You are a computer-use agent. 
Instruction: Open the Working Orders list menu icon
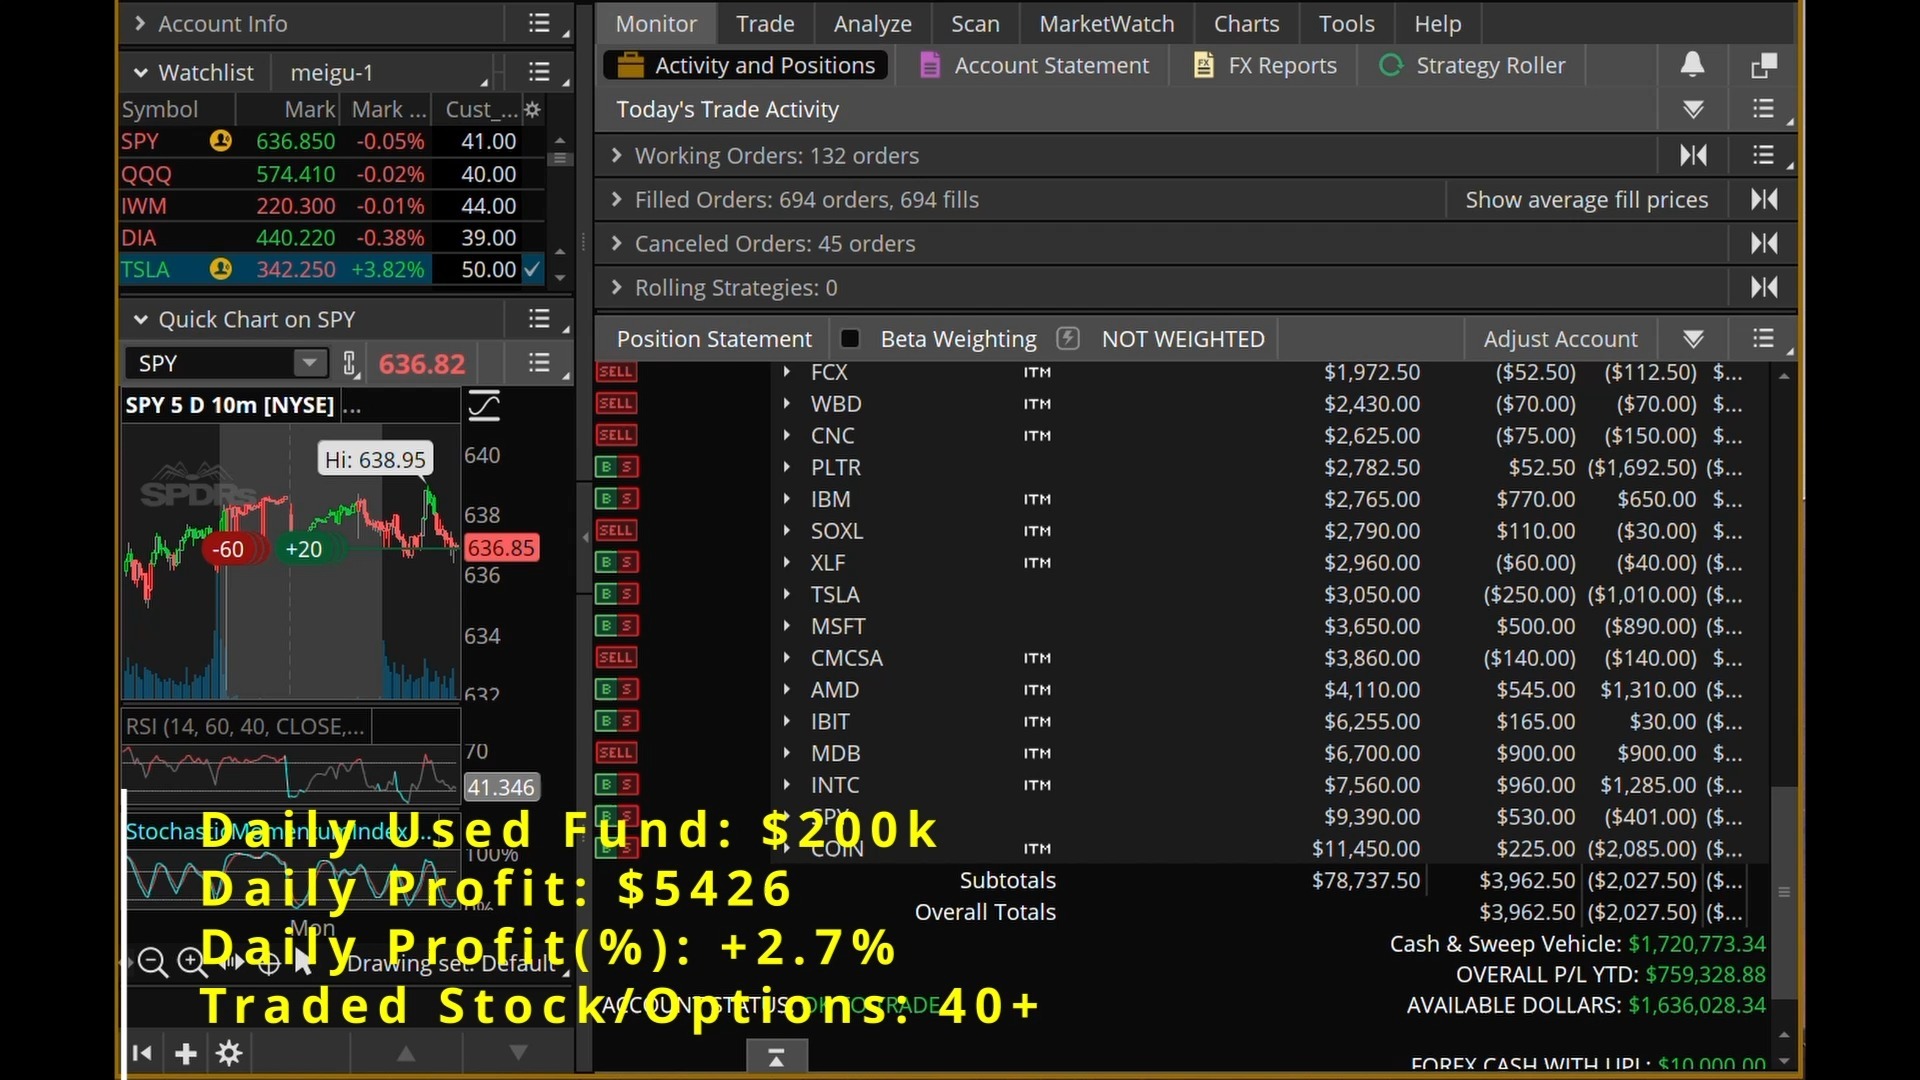point(1764,155)
